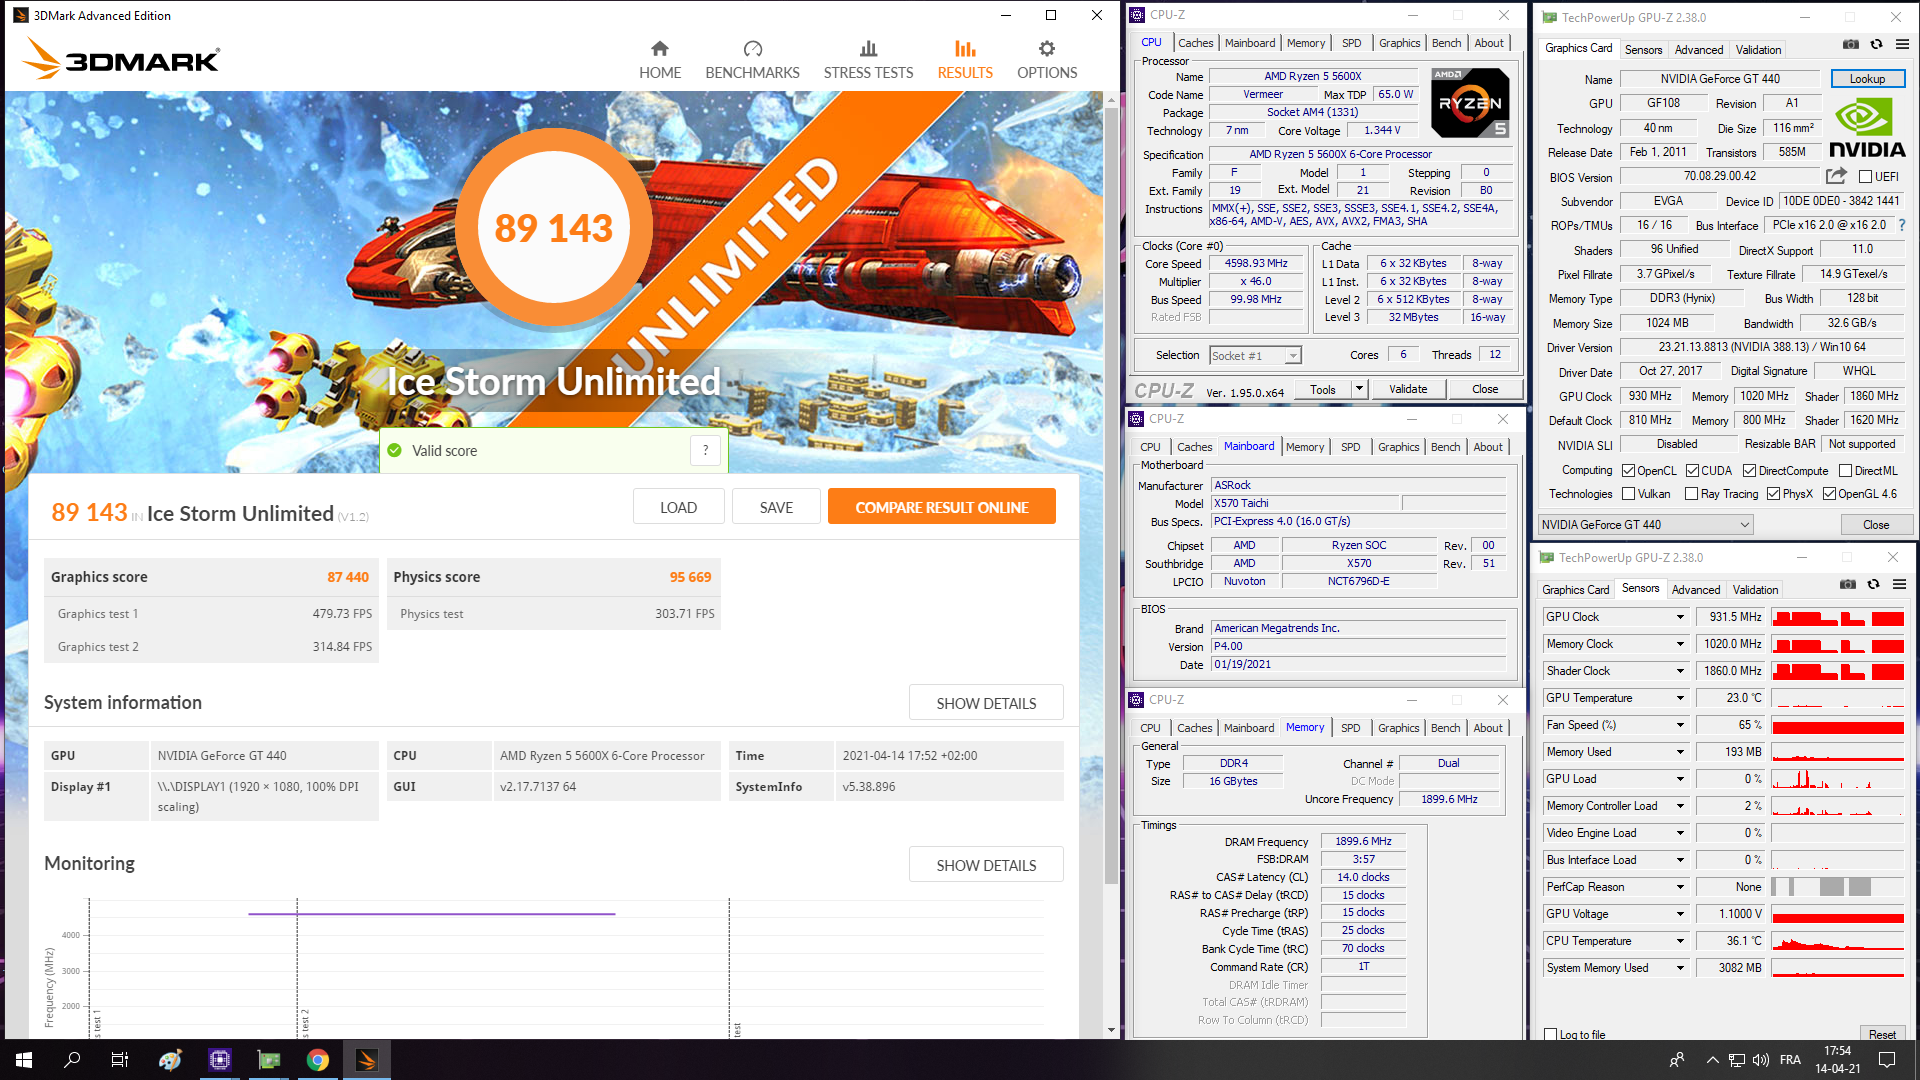Toggle the Vulkan checkbox

tap(1628, 494)
